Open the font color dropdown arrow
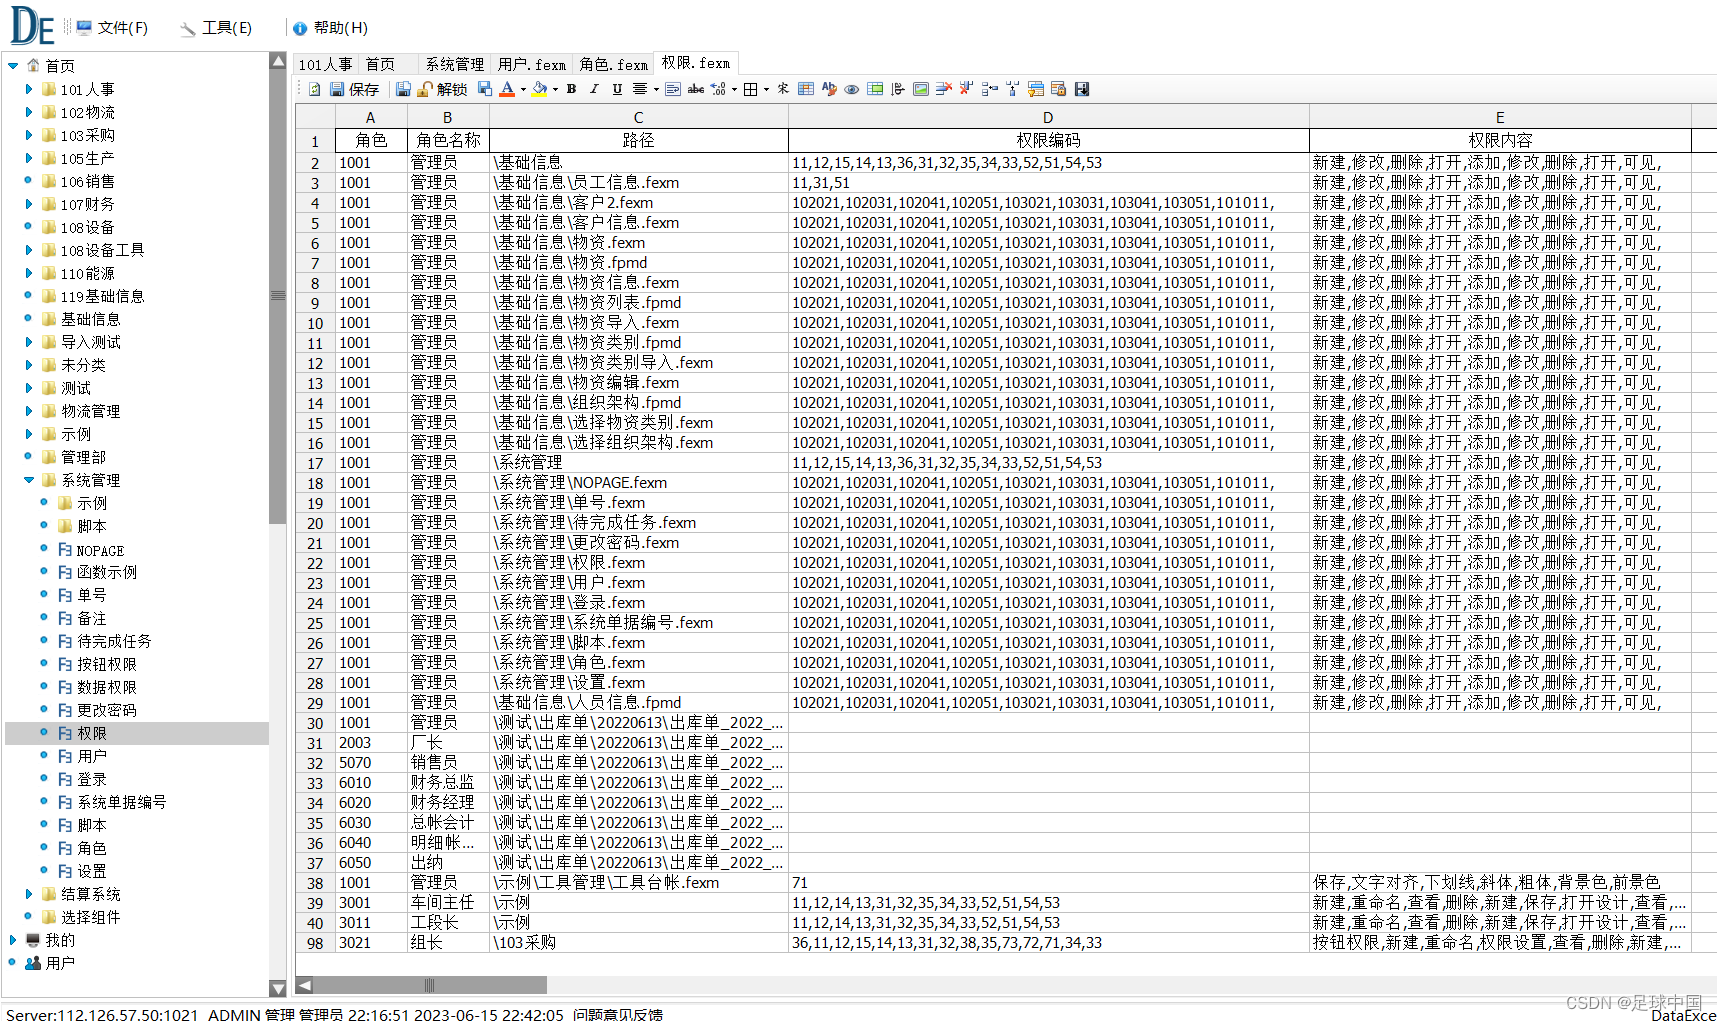 [x=523, y=89]
